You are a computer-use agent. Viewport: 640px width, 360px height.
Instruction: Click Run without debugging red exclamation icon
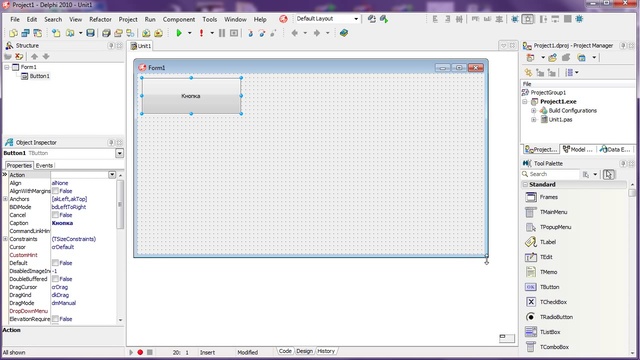201,33
